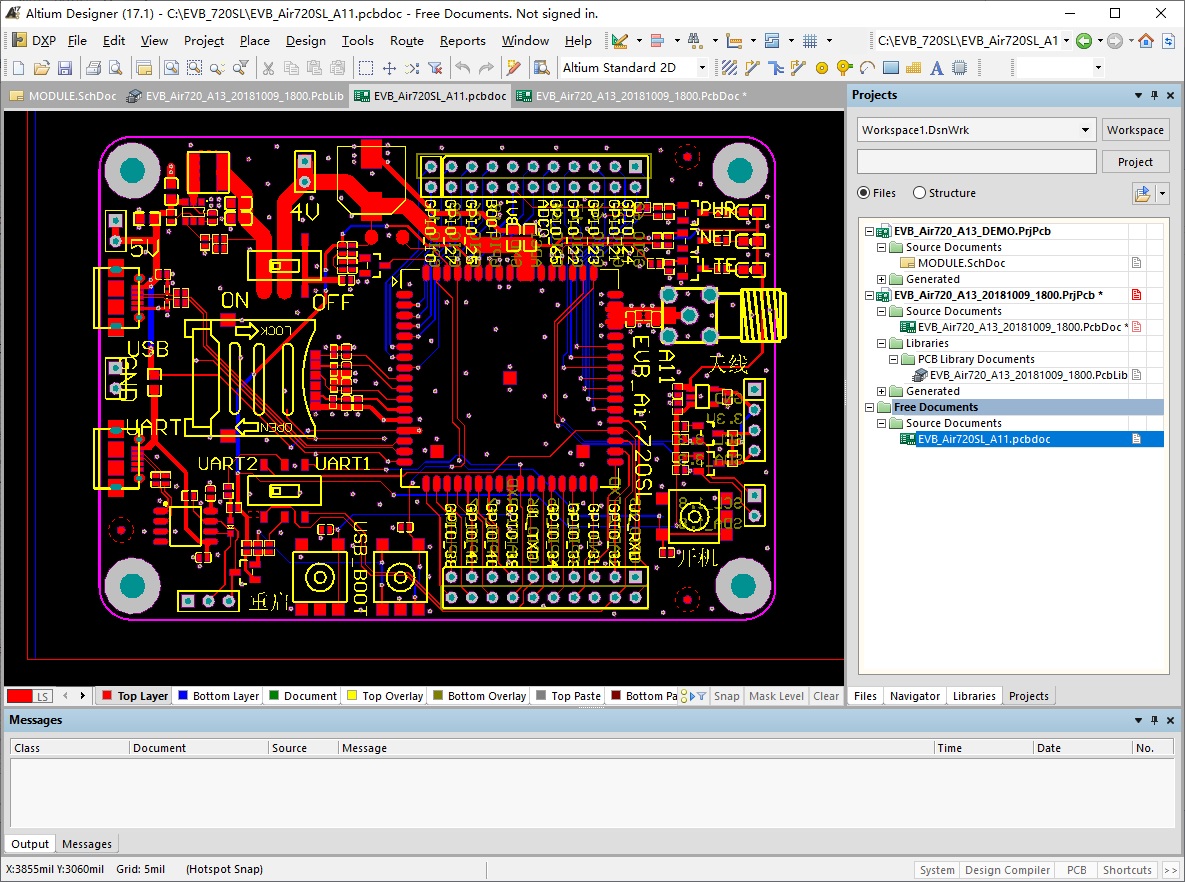Switch to the Navigator panel tab

click(914, 696)
